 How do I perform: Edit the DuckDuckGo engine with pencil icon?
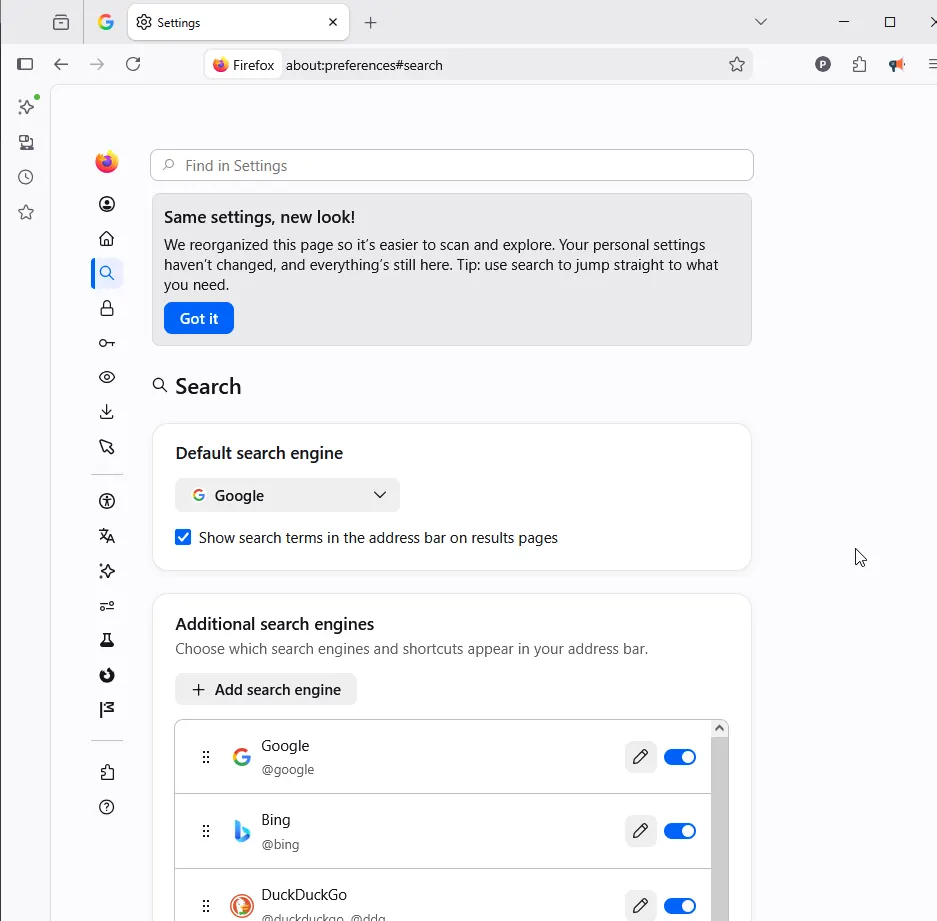pyautogui.click(x=641, y=905)
